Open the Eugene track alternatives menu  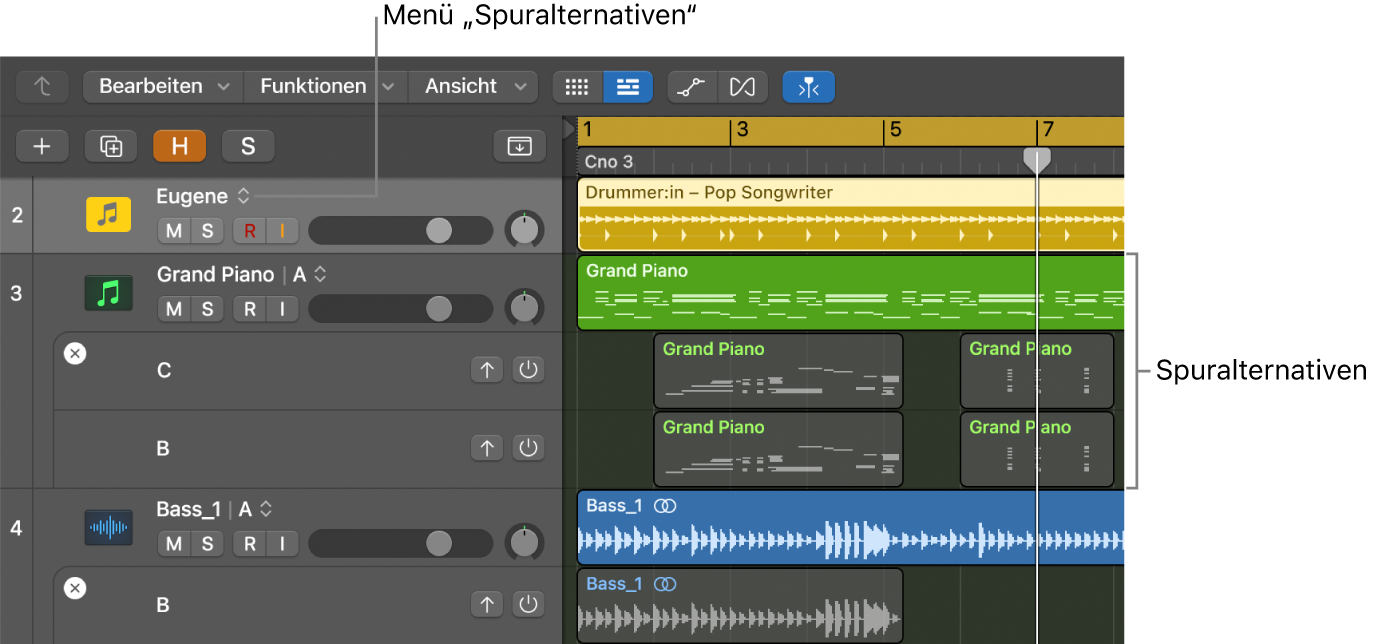coord(243,197)
